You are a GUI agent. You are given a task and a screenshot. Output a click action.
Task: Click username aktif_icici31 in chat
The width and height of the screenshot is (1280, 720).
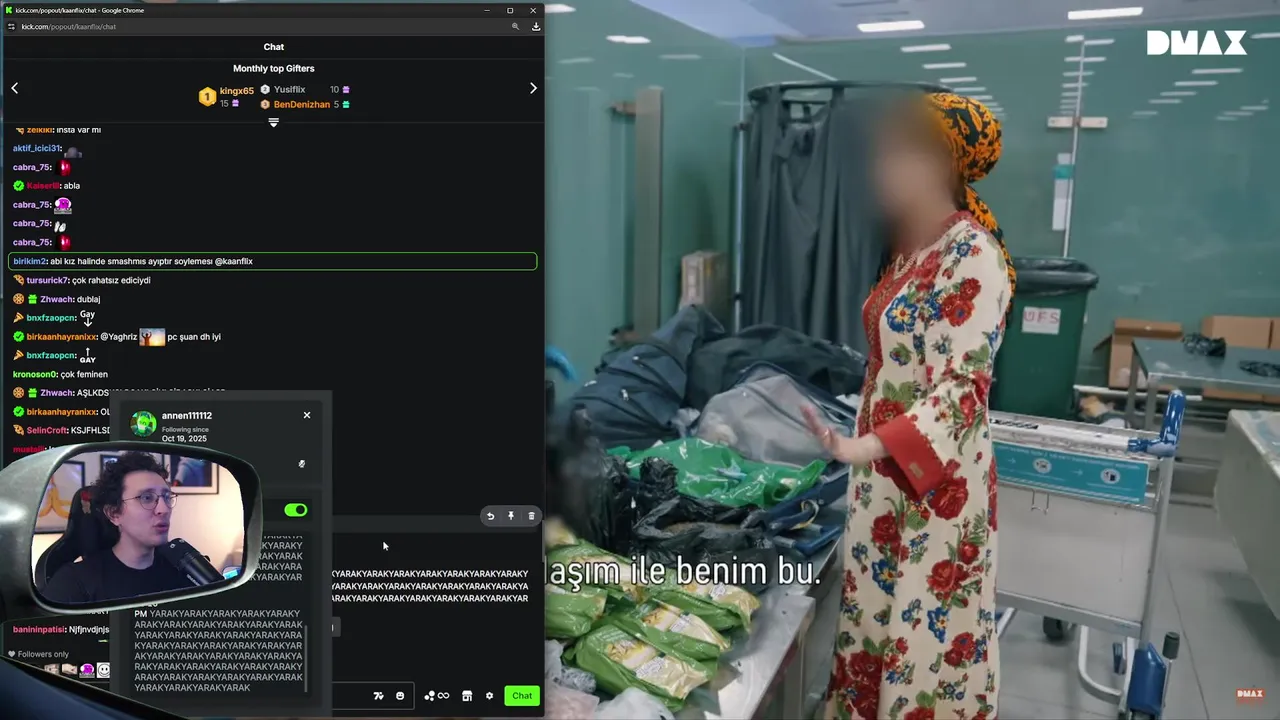point(37,148)
